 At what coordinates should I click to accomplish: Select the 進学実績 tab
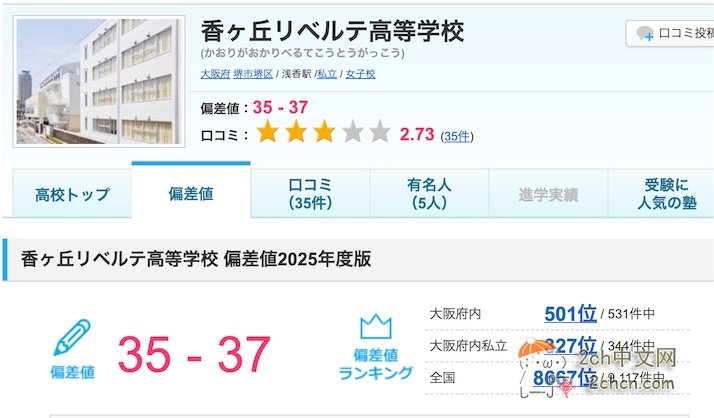click(548, 194)
